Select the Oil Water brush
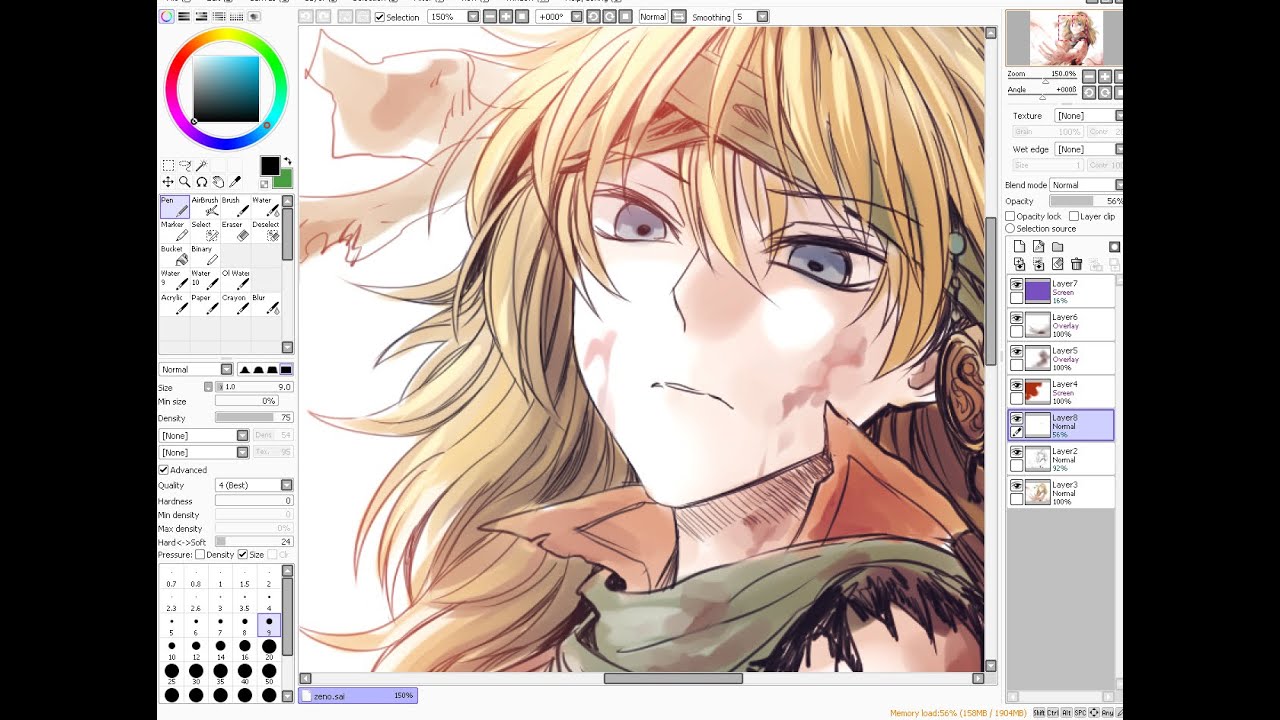Viewport: 1280px width, 720px height. (235, 280)
